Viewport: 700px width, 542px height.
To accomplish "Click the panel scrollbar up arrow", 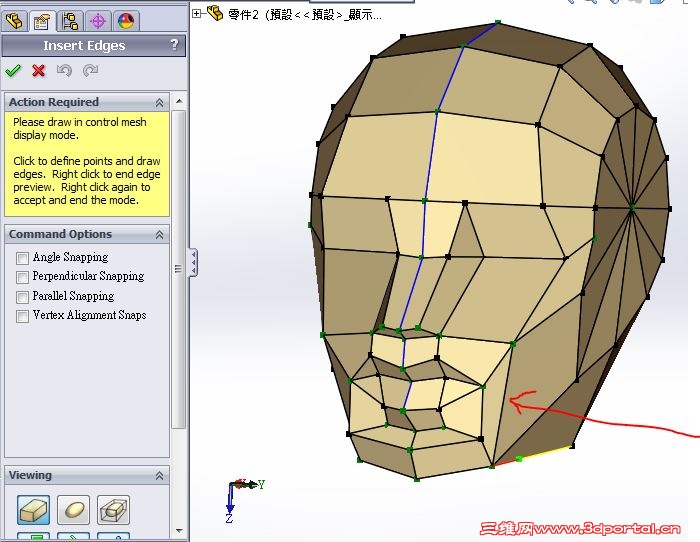I will coord(179,101).
